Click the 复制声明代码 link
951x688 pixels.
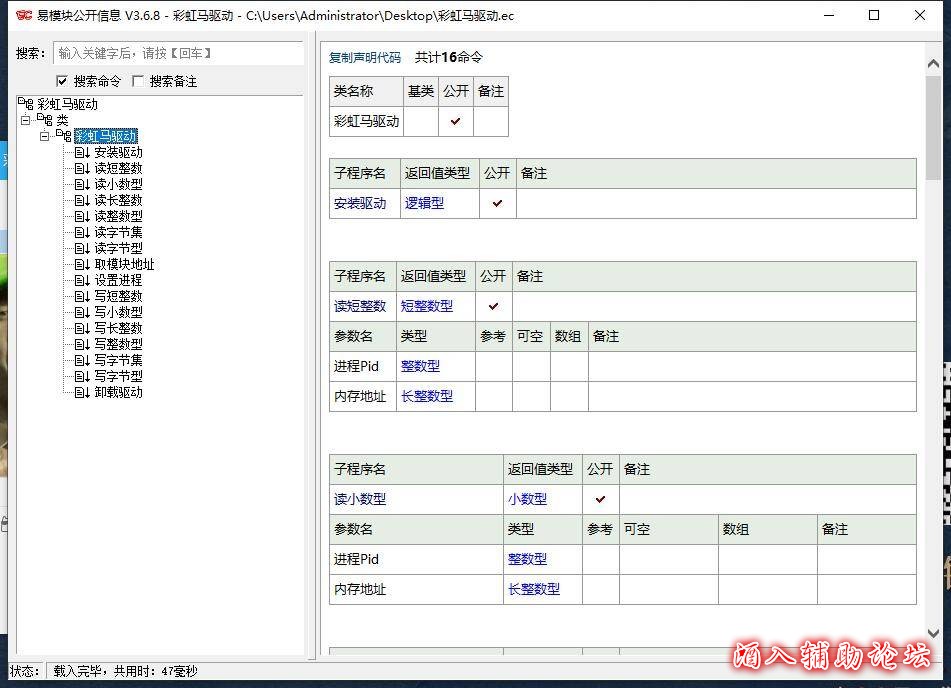point(364,58)
